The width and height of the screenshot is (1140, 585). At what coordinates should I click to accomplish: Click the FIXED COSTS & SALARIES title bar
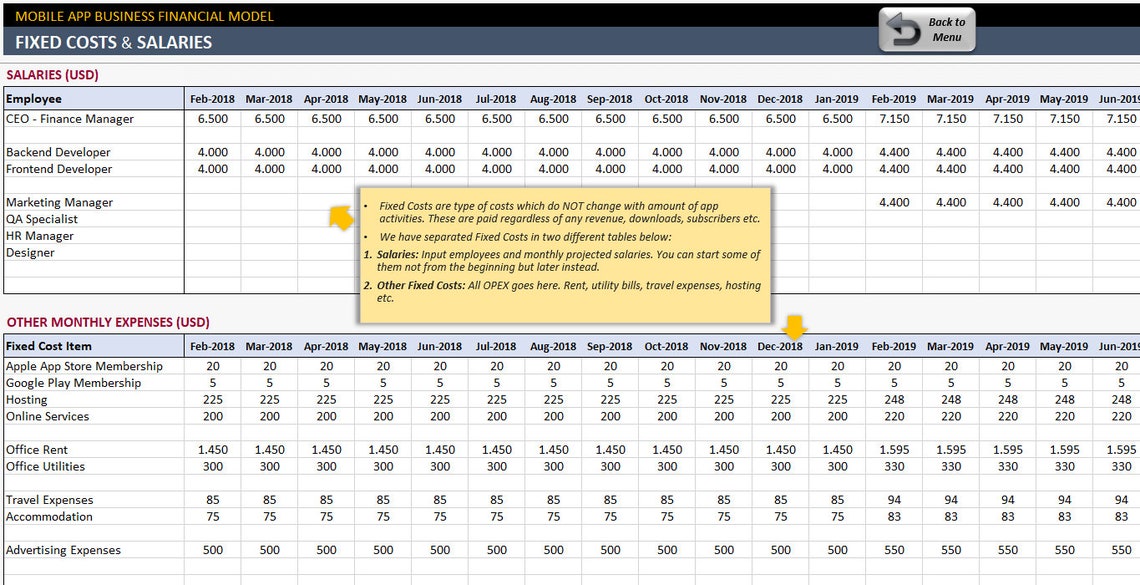[x=113, y=42]
